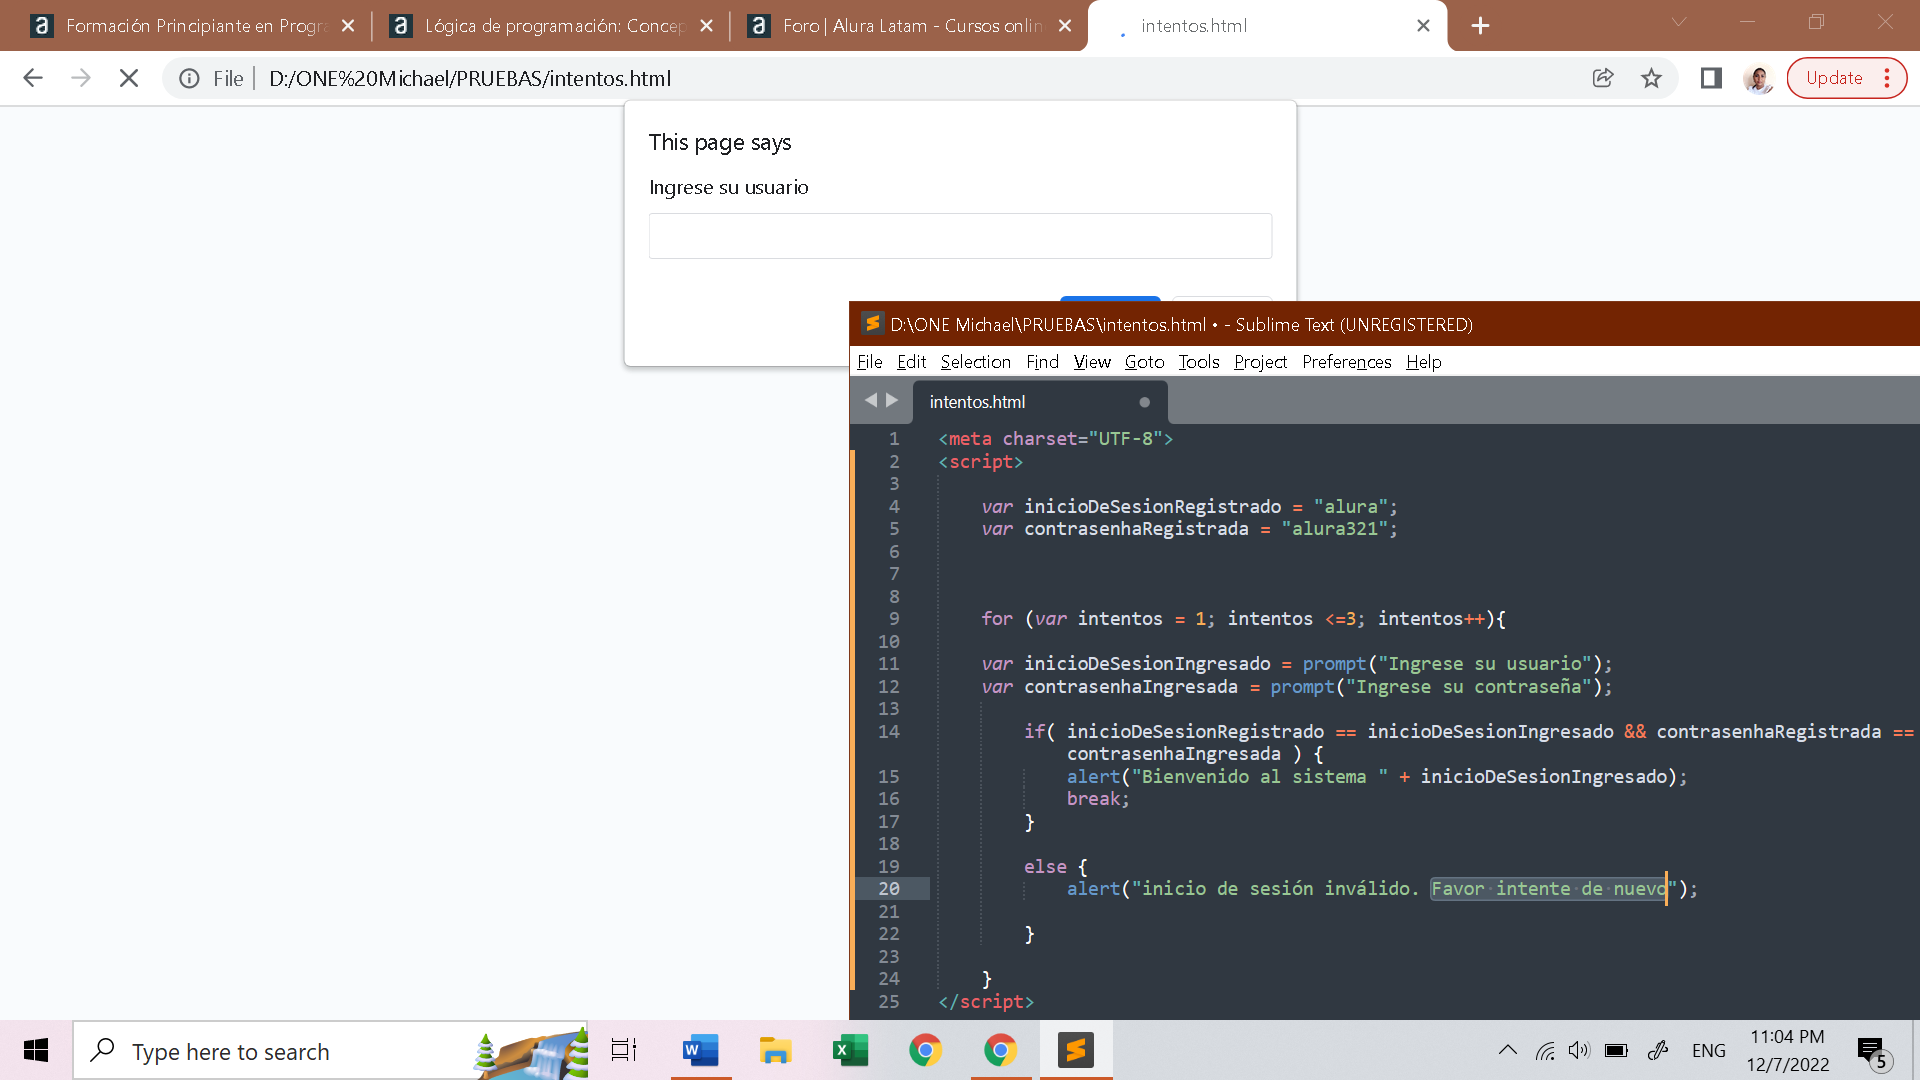1920x1080 pixels.
Task: Open first Chrome icon on taskbar
Action: [925, 1050]
